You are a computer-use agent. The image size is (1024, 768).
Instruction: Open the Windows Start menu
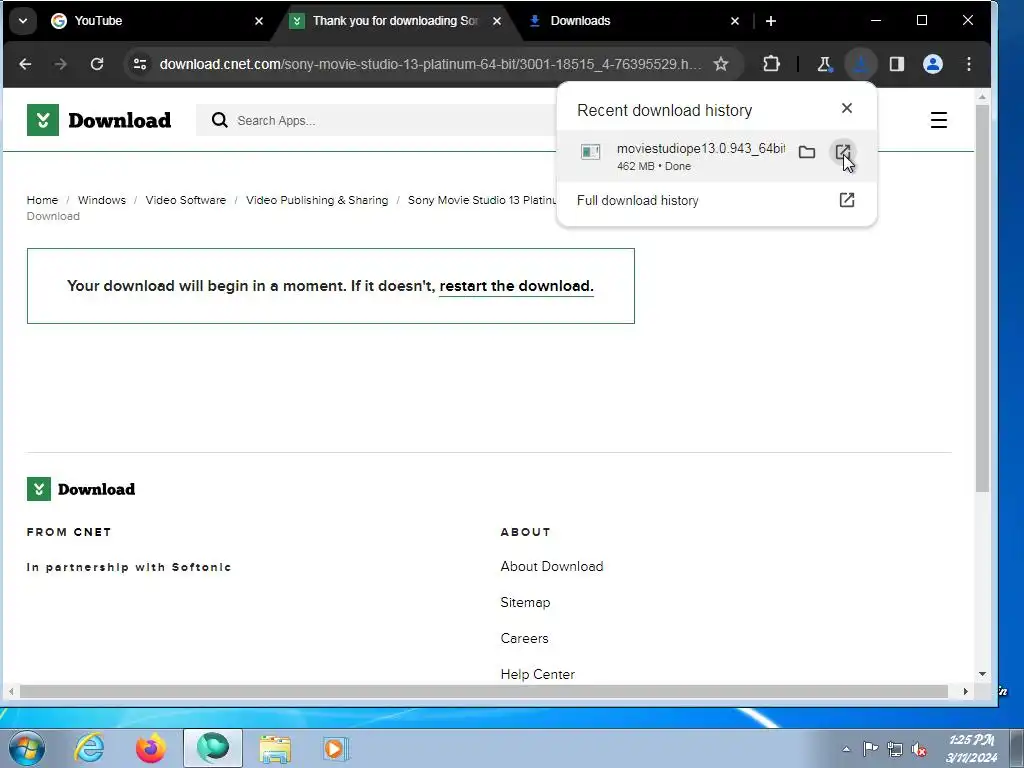click(x=27, y=748)
